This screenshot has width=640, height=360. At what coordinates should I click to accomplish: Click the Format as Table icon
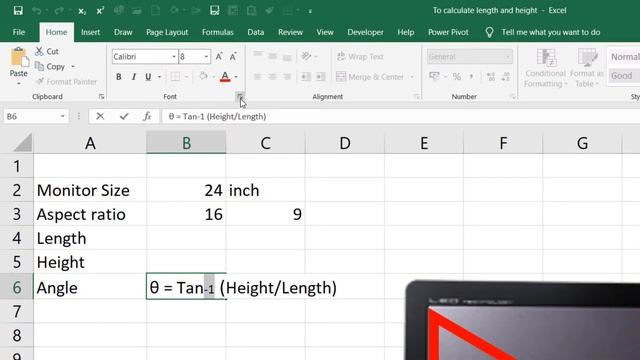point(587,58)
